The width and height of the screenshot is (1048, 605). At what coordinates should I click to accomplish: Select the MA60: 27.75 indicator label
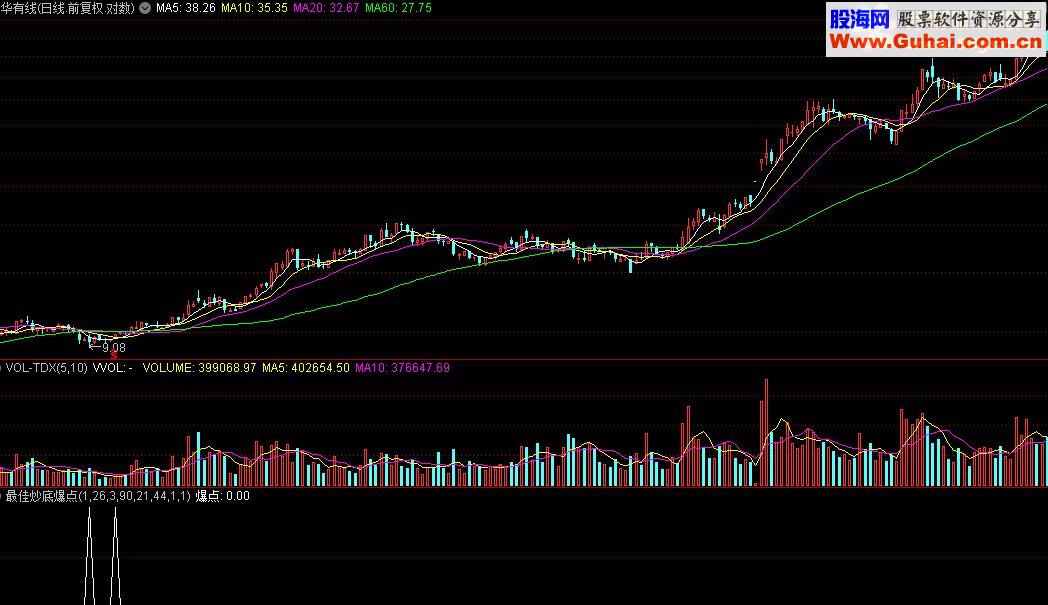(398, 8)
